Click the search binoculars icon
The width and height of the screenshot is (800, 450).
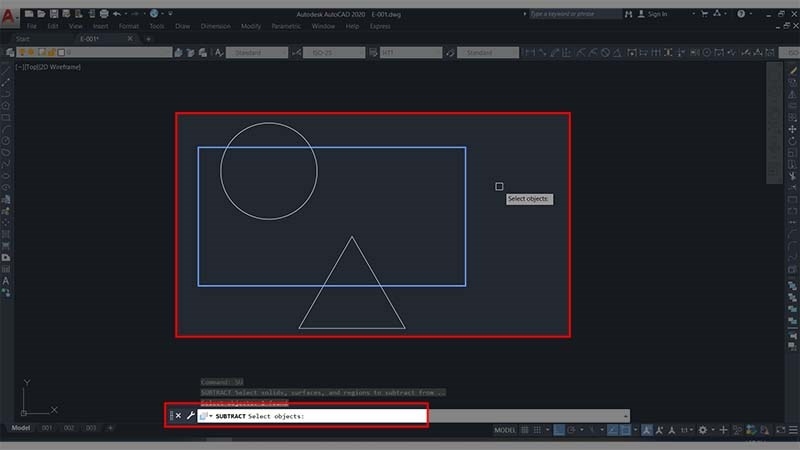click(628, 14)
